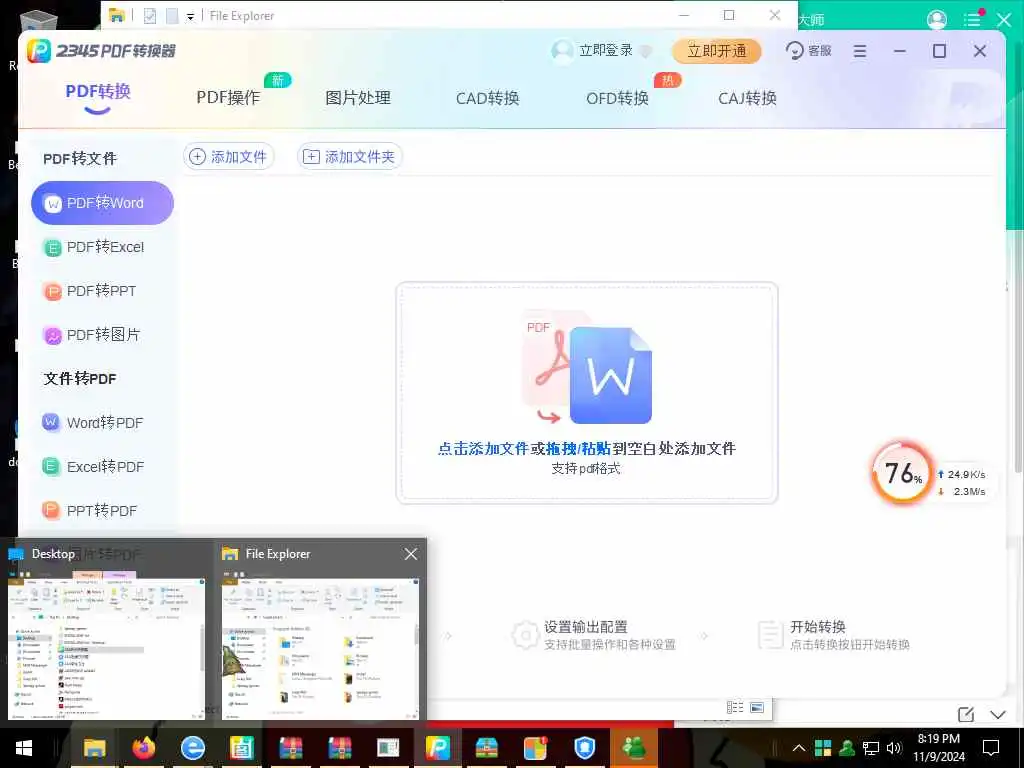Click the volume speaker tray icon
Image resolution: width=1024 pixels, height=768 pixels.
[x=894, y=748]
